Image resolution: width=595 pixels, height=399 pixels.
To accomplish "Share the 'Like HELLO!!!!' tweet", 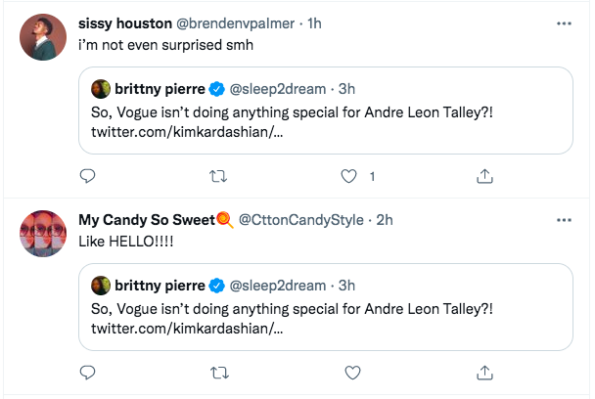I will coord(485,373).
